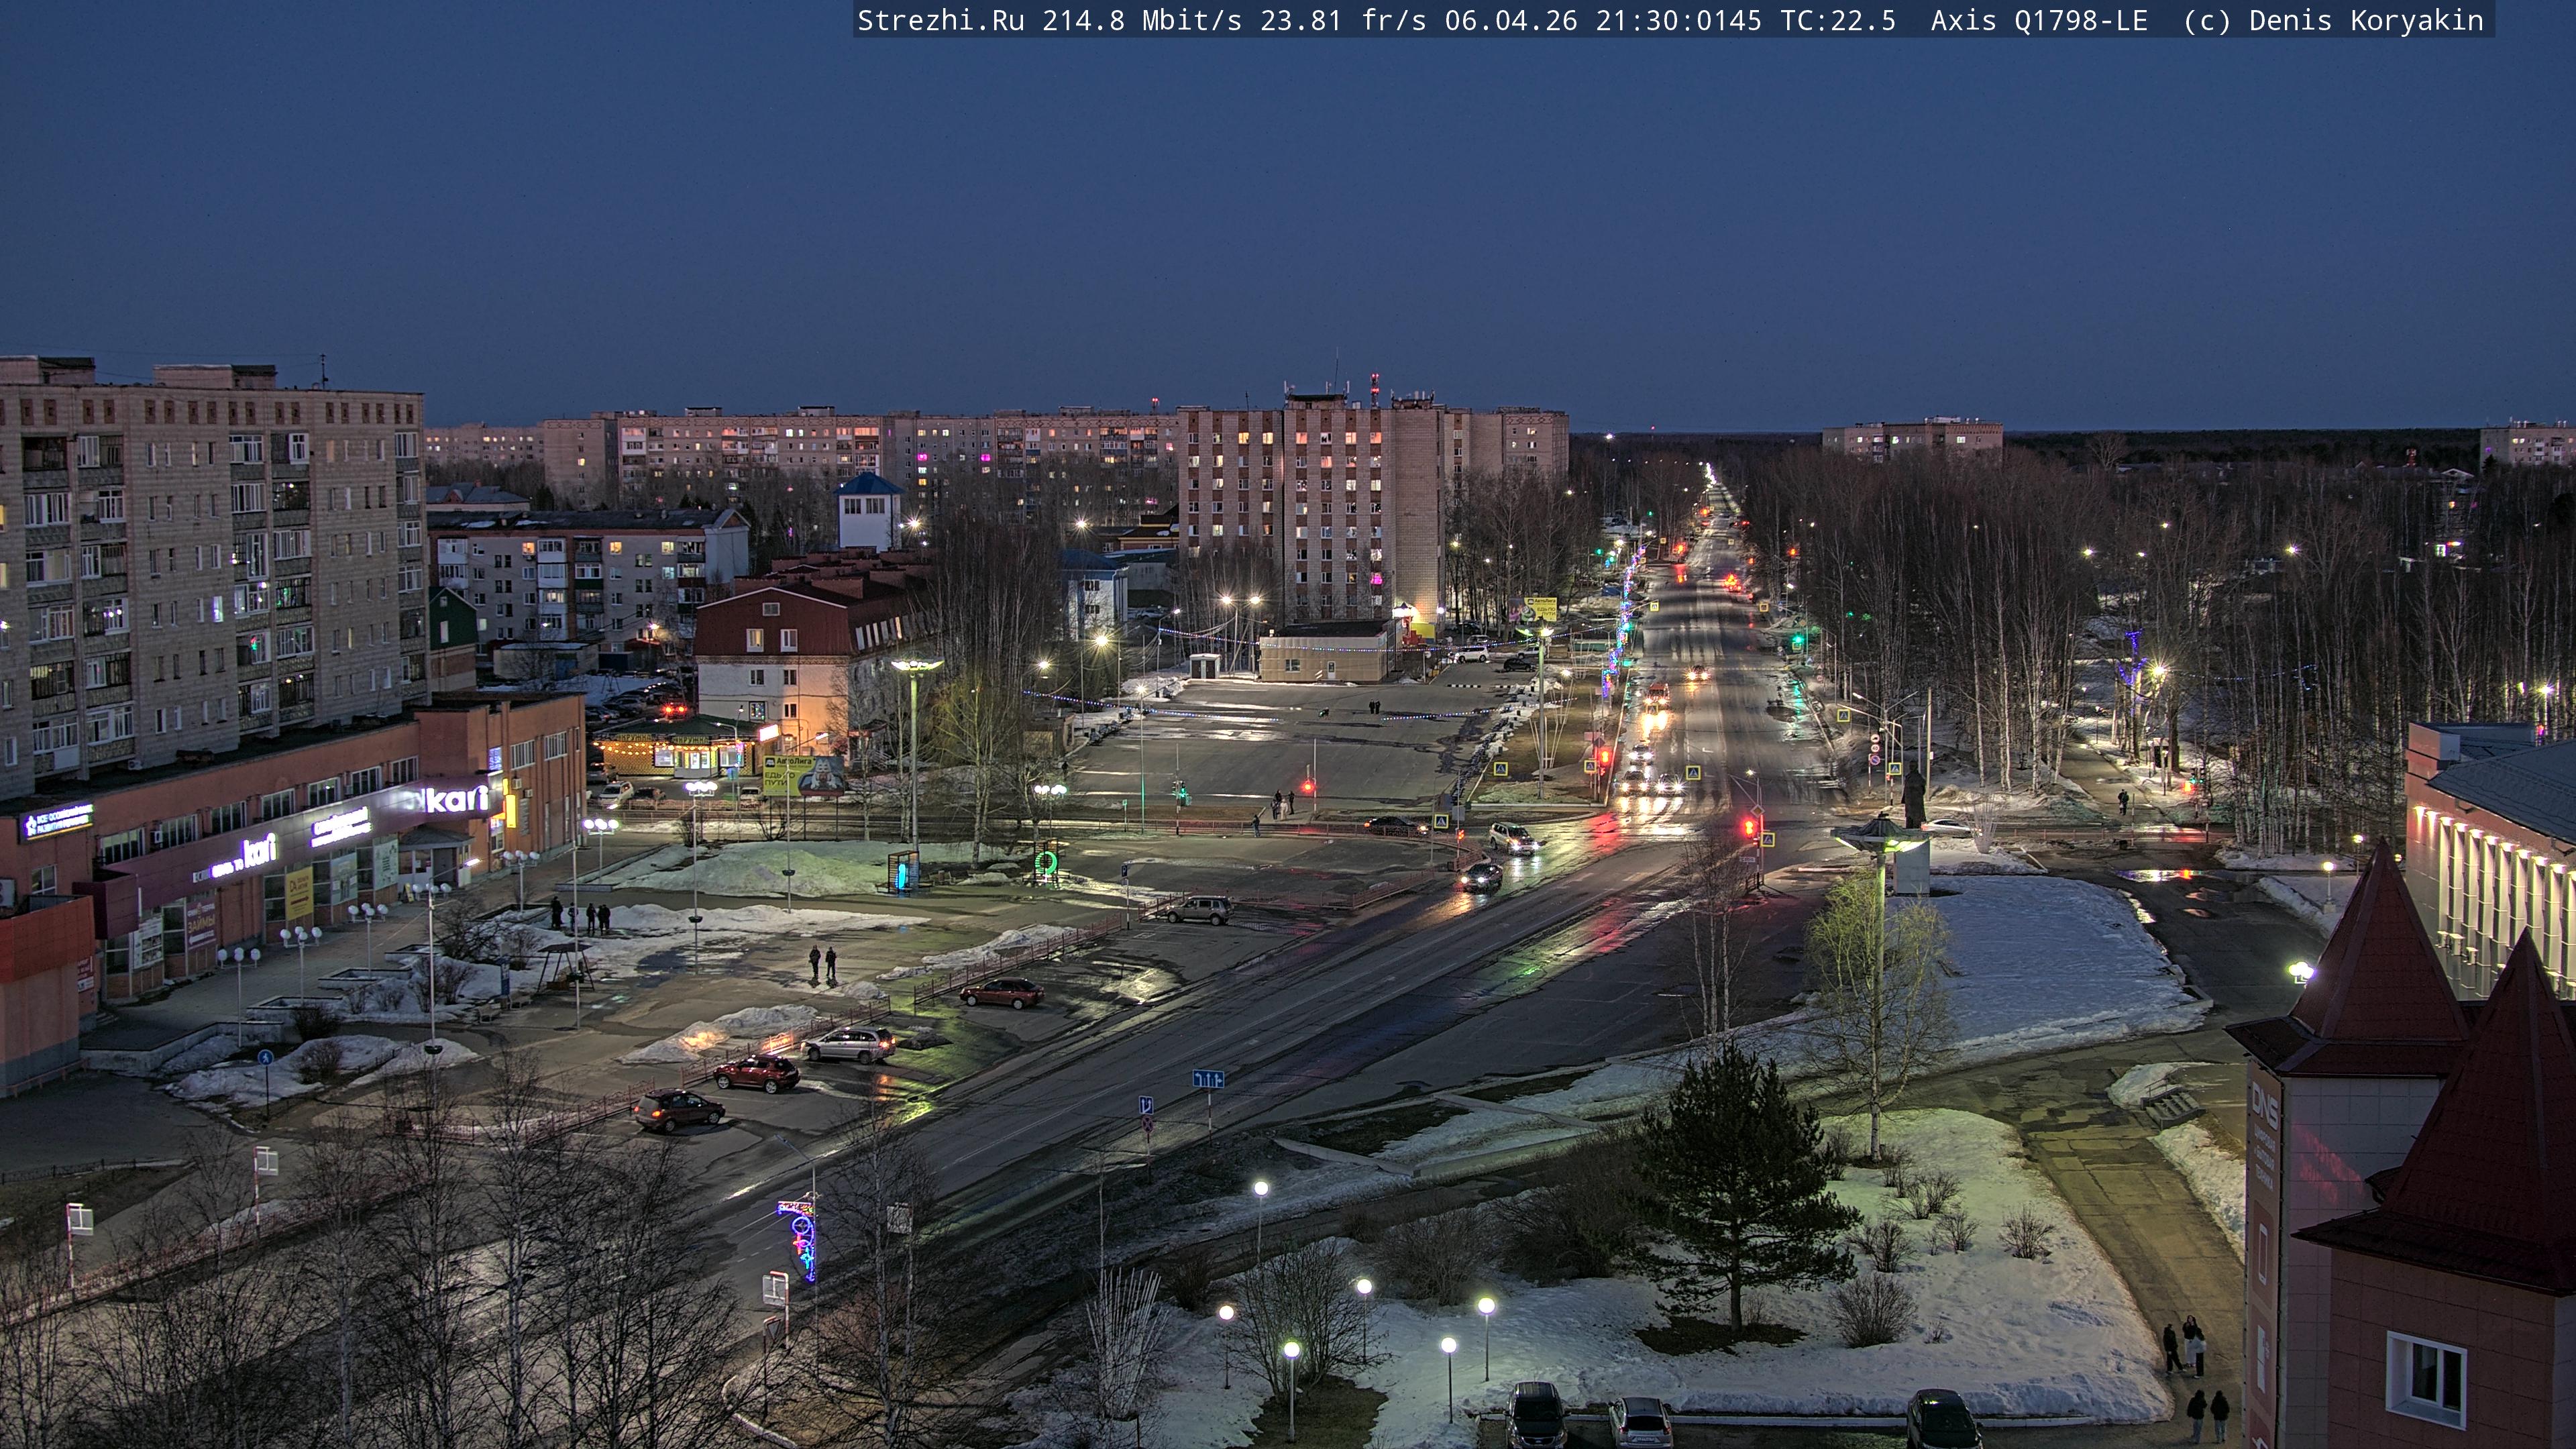Screen dimensions: 2576x1449
Task: Click the 214.8 Mbit/s bitrate readout
Action: [x=1141, y=20]
